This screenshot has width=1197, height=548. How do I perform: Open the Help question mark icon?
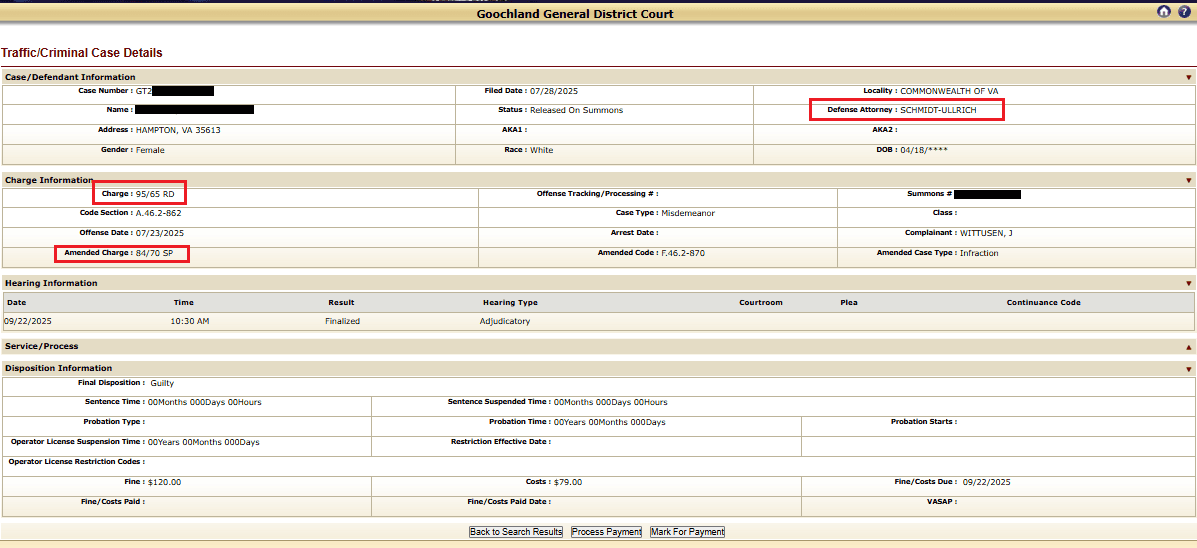tap(1183, 12)
